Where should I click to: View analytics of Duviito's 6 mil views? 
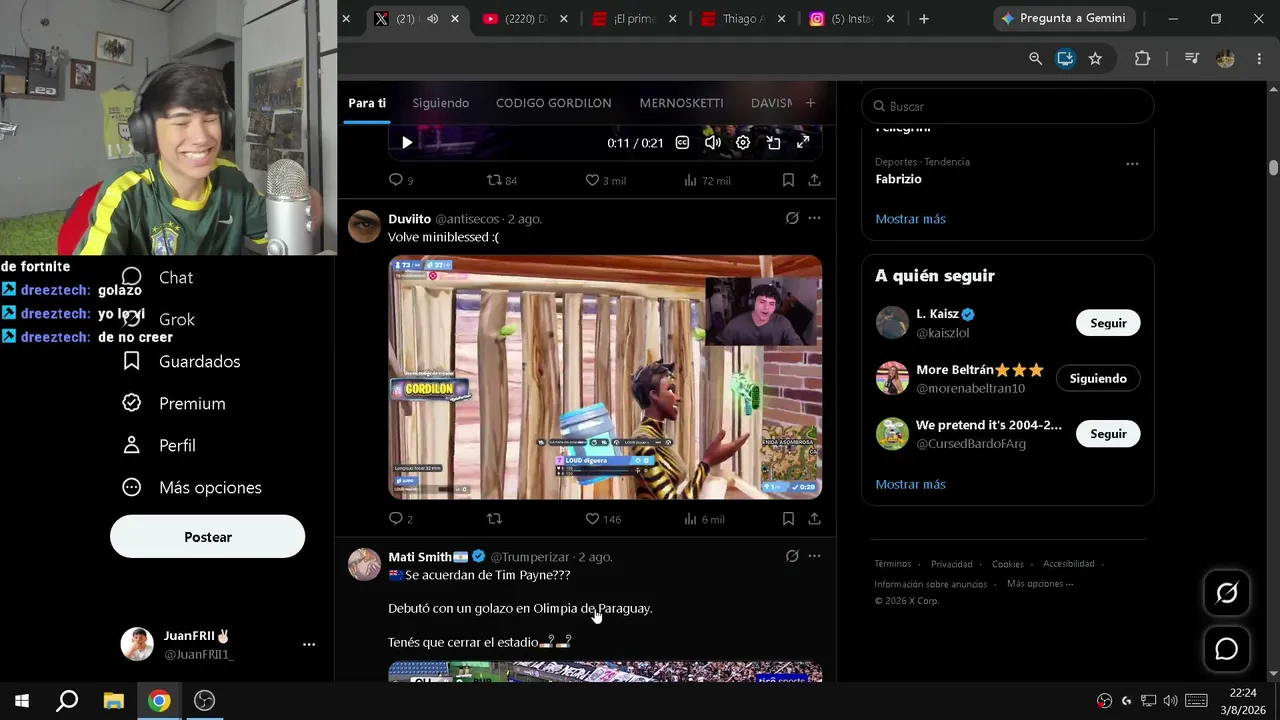pos(704,519)
